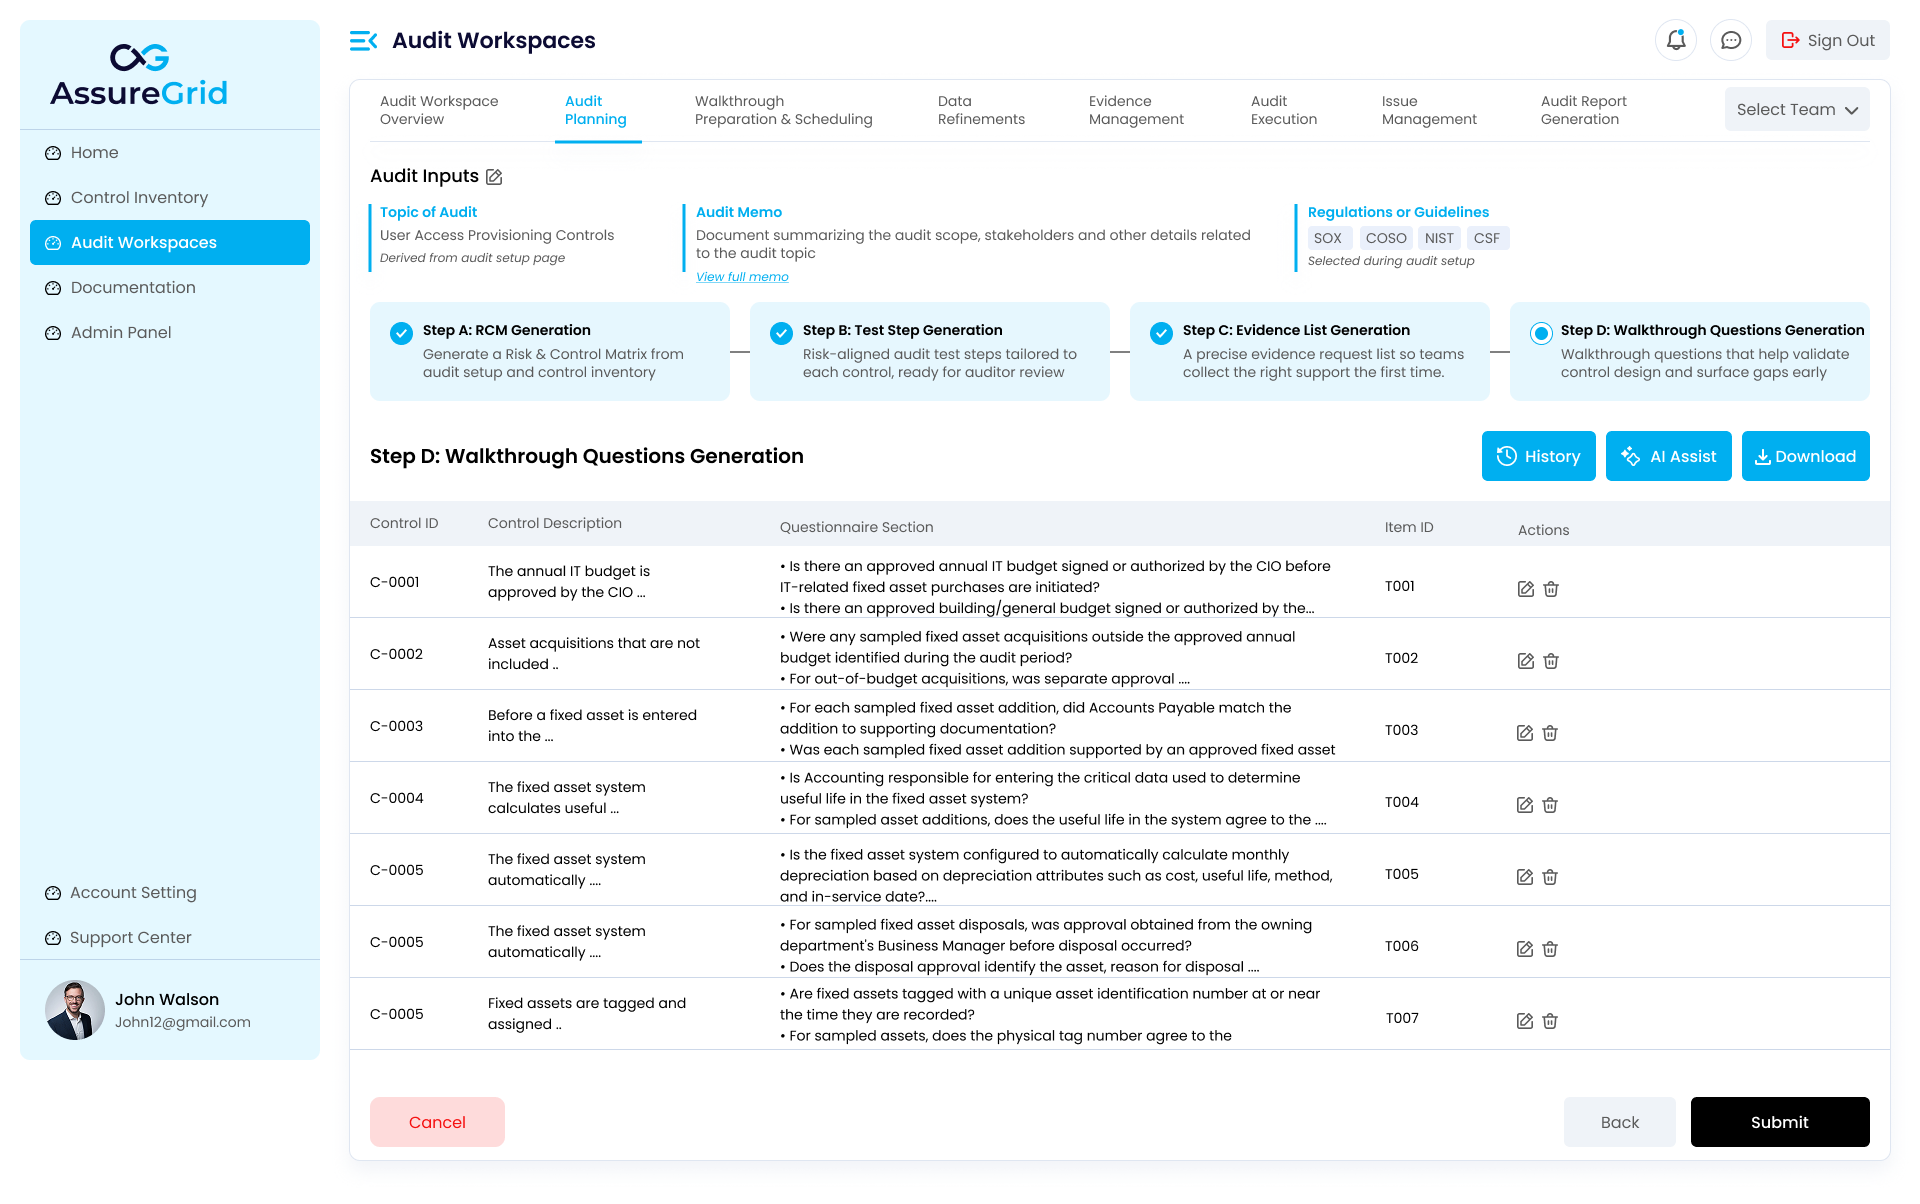The width and height of the screenshot is (1920, 1204).
Task: Open the View full memo link
Action: 742,277
